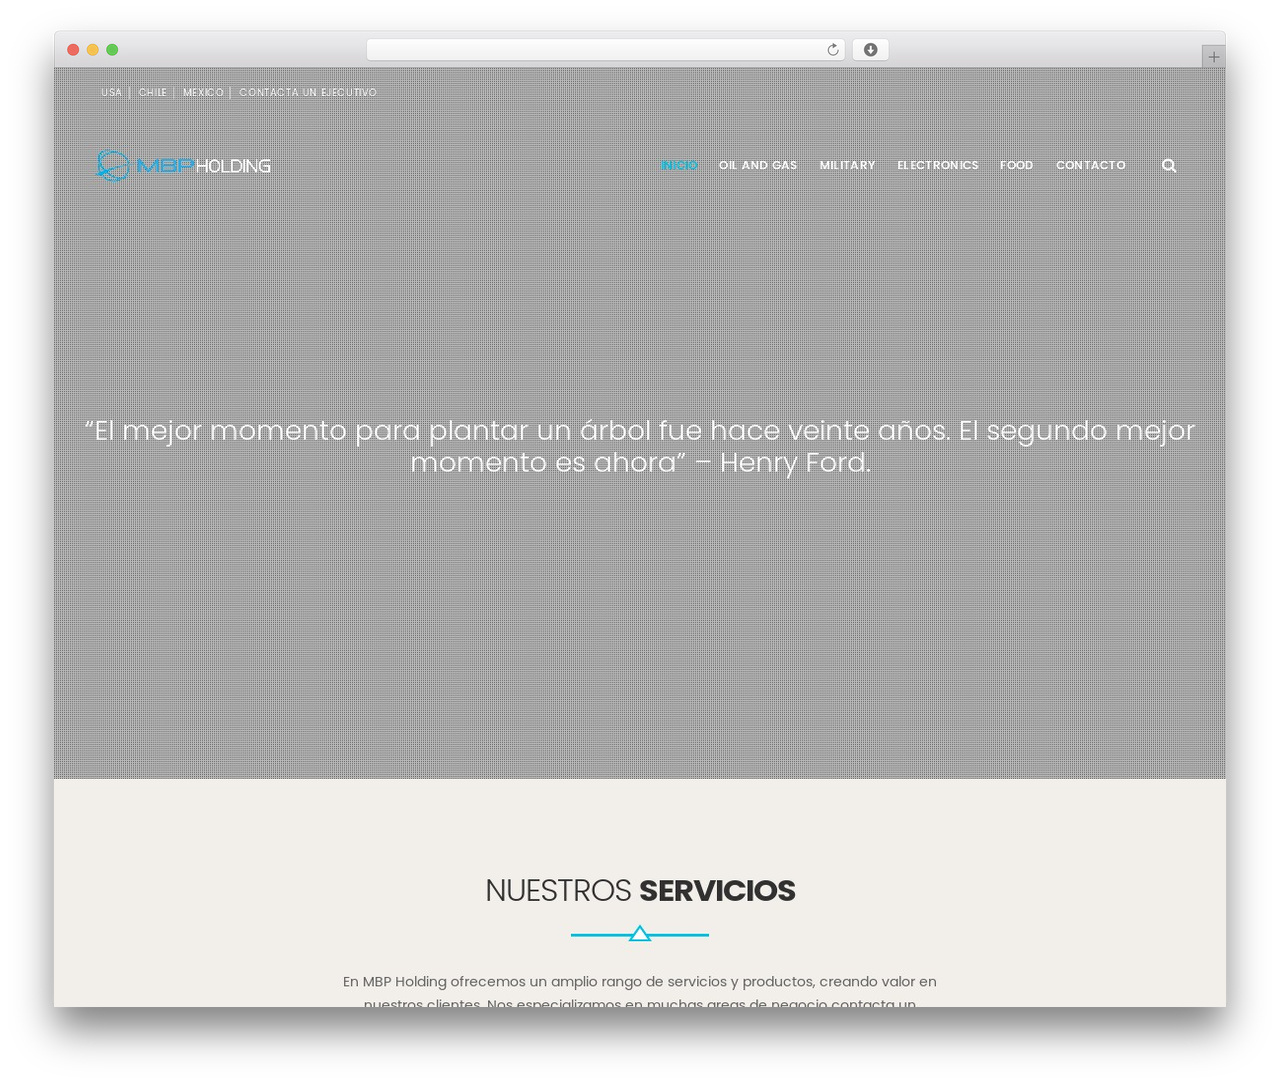Click the browser download arrow icon
Screen dimensions: 1280x1084
tap(870, 50)
